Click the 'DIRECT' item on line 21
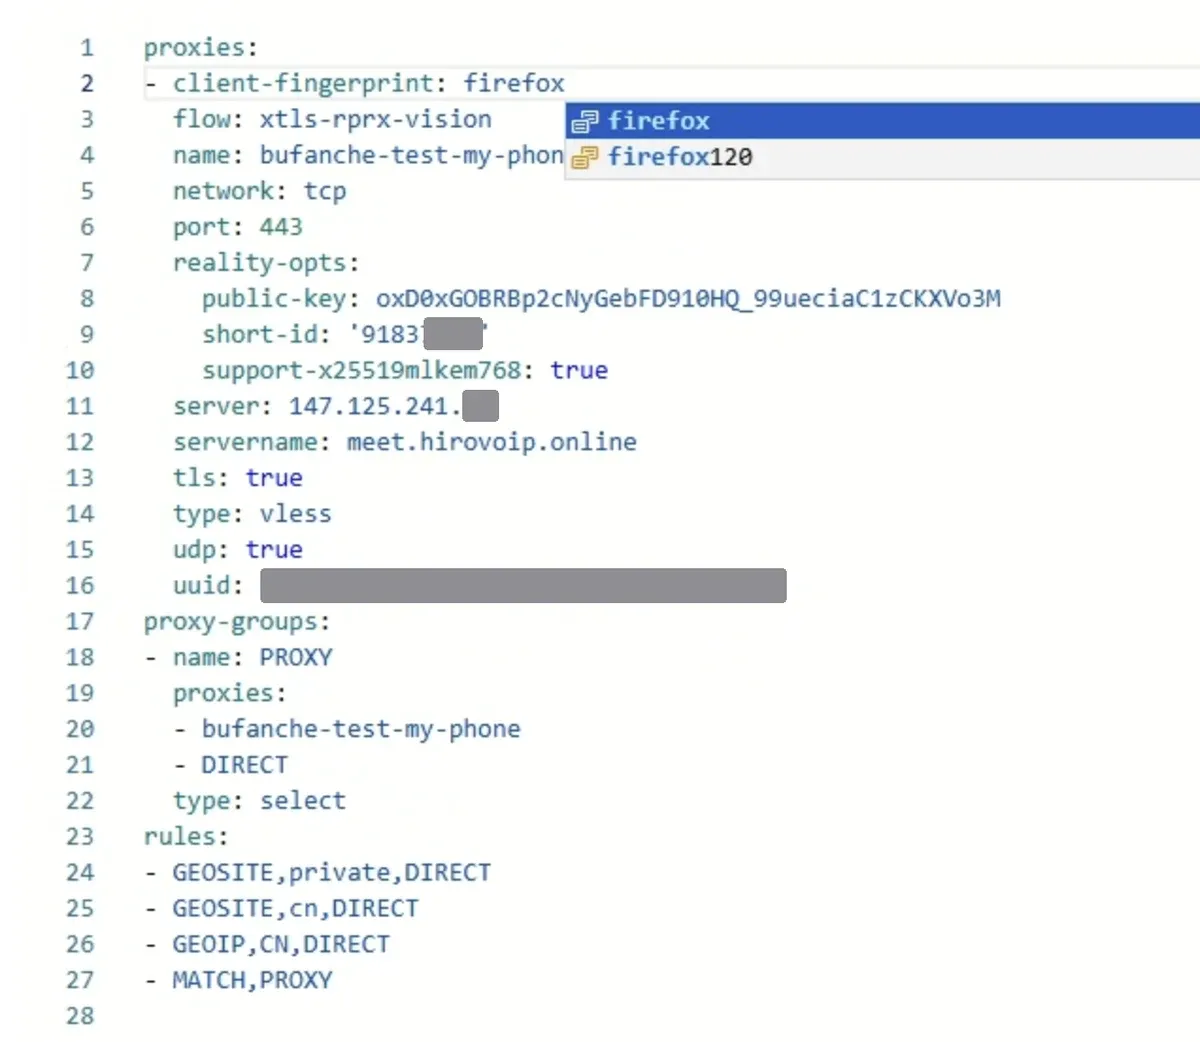The image size is (1200, 1042). pyautogui.click(x=245, y=765)
